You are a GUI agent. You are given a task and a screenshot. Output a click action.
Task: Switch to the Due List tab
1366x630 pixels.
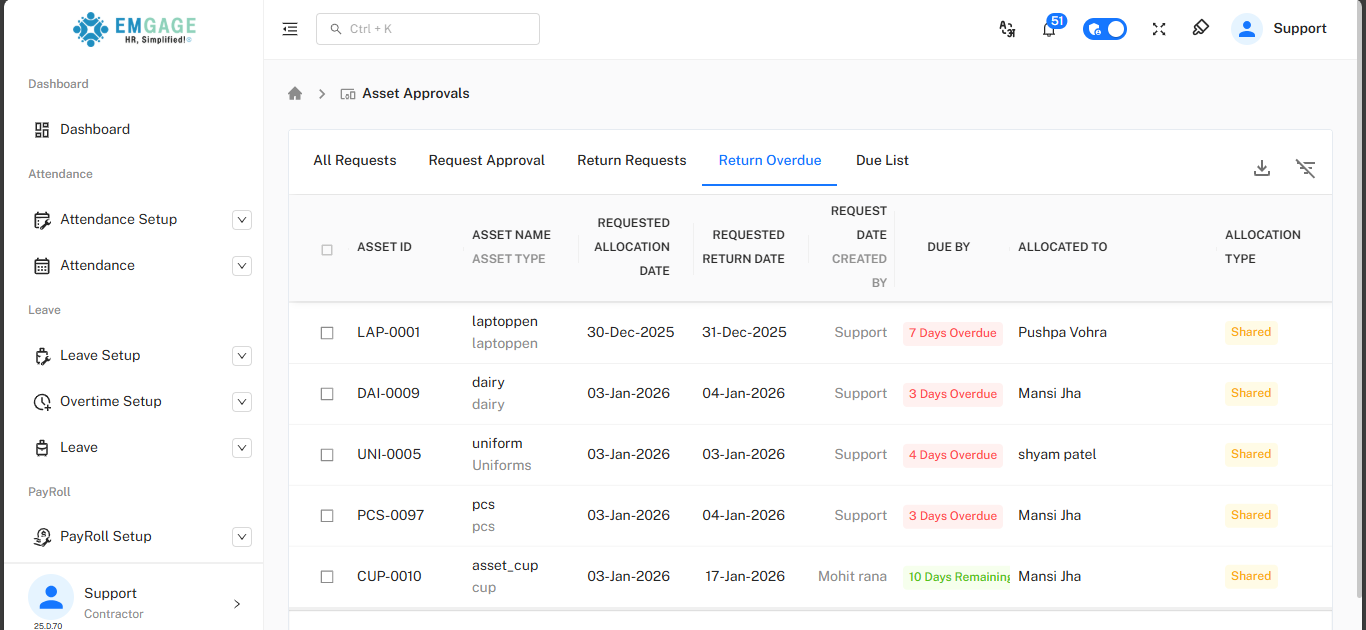click(x=882, y=161)
